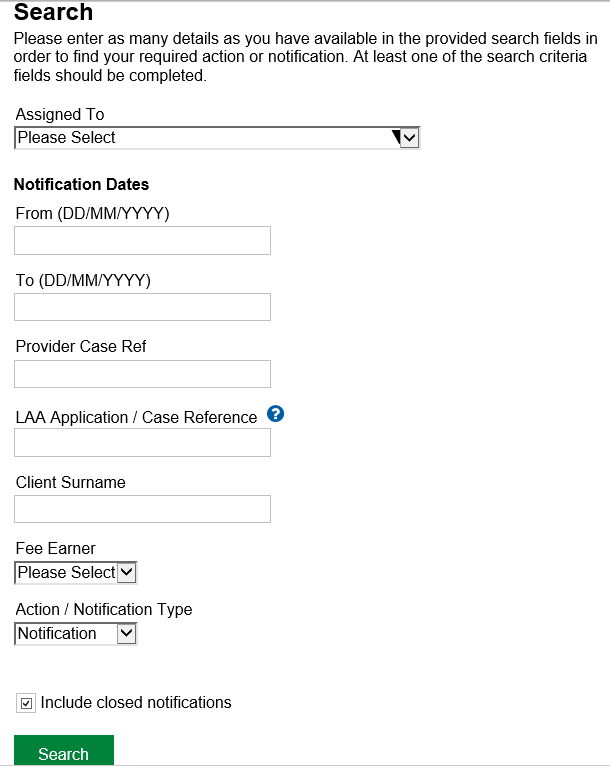
Task: Click the "Action / Notification Type" label
Action: 104,610
